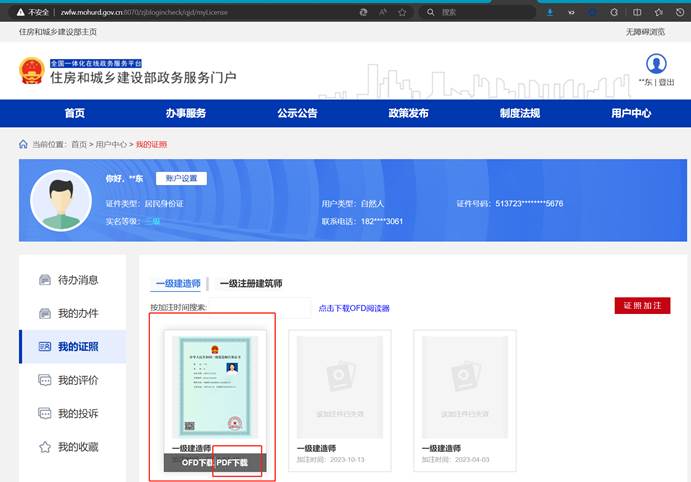This screenshot has width=691, height=482.
Task: Open the 点击下载OFD阅读器 link
Action: tap(353, 308)
